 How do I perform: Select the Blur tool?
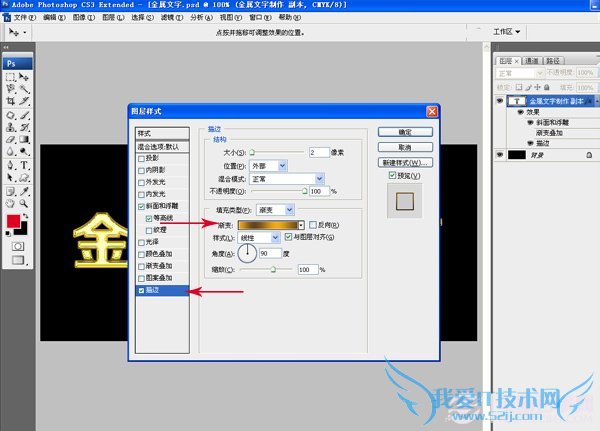[10, 152]
